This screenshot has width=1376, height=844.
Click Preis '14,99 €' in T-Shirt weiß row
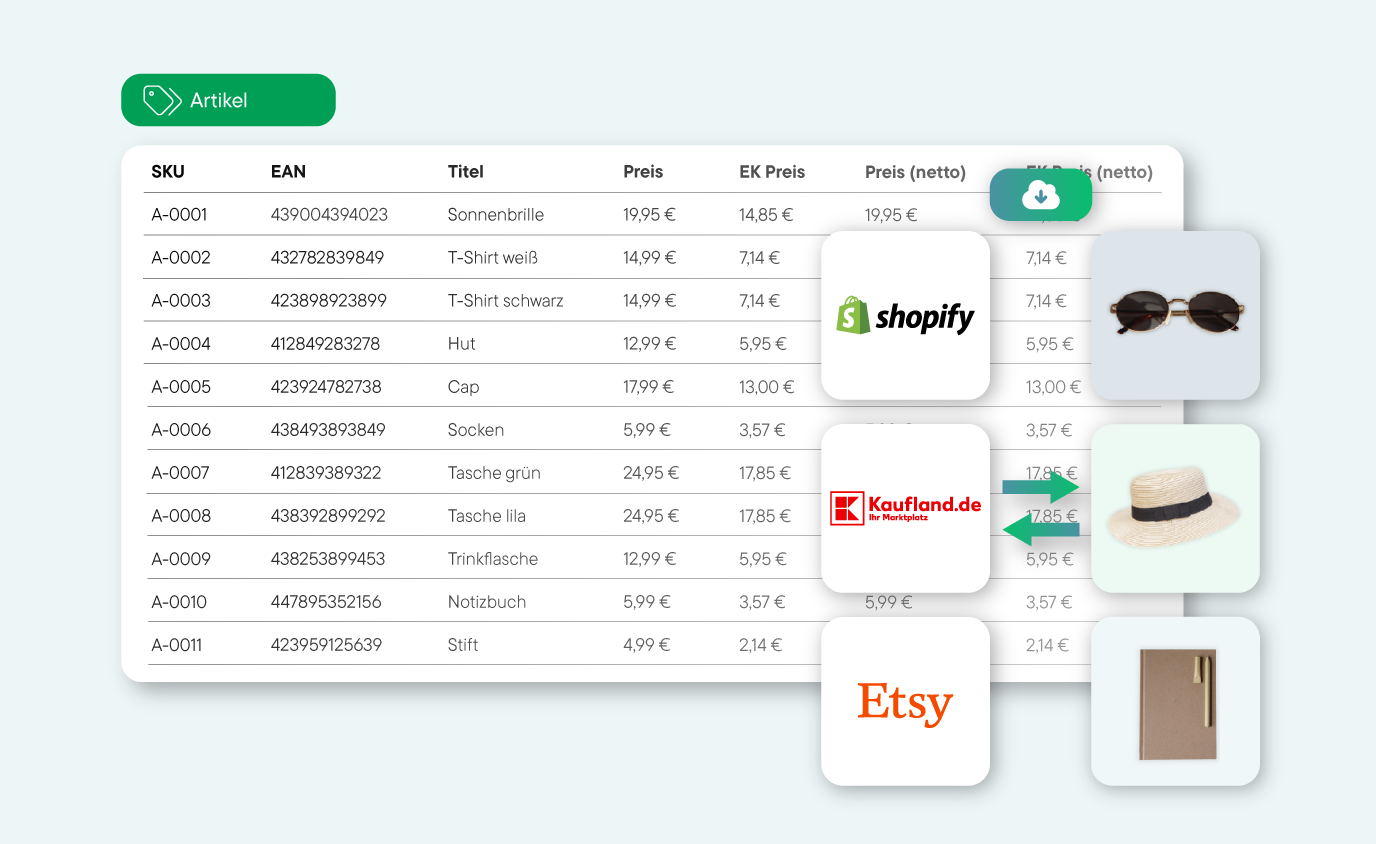click(650, 258)
